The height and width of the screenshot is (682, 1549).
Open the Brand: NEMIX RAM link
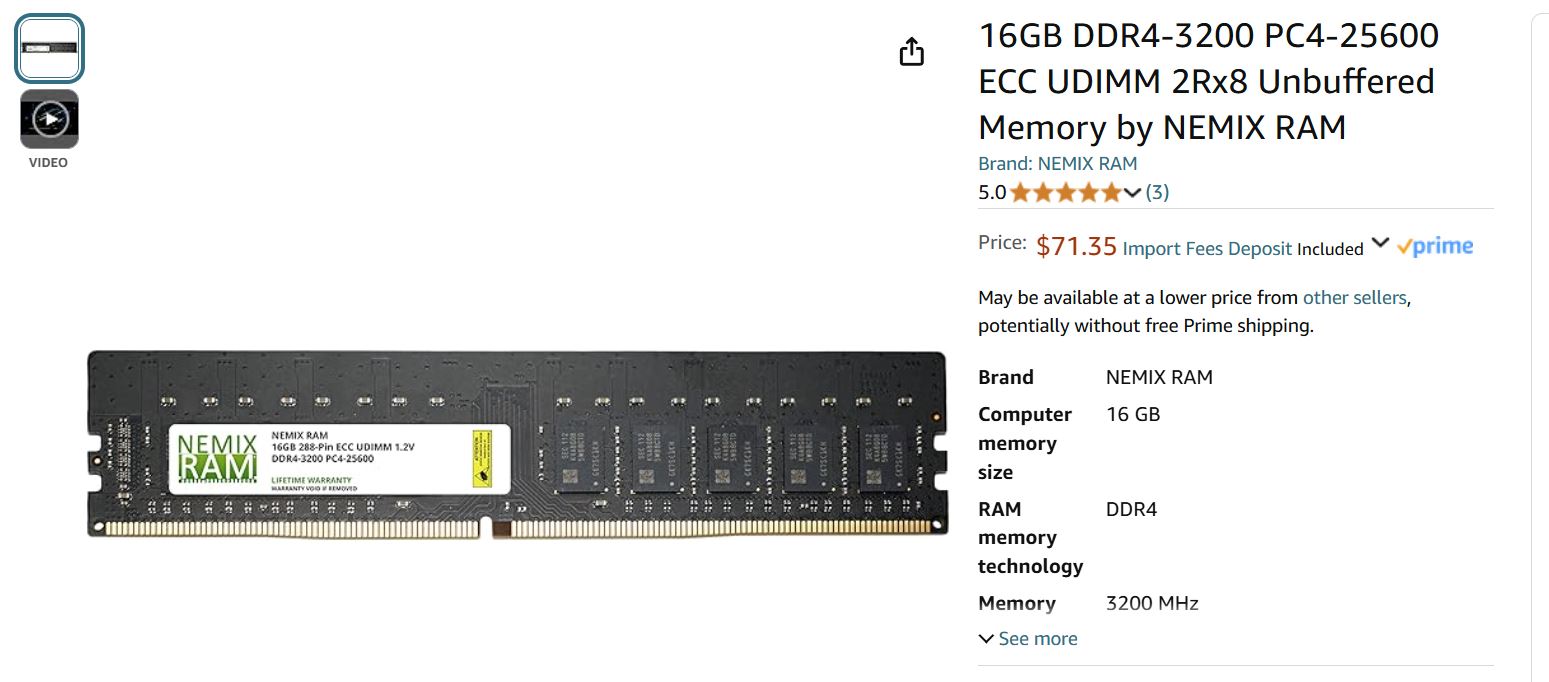1057,164
